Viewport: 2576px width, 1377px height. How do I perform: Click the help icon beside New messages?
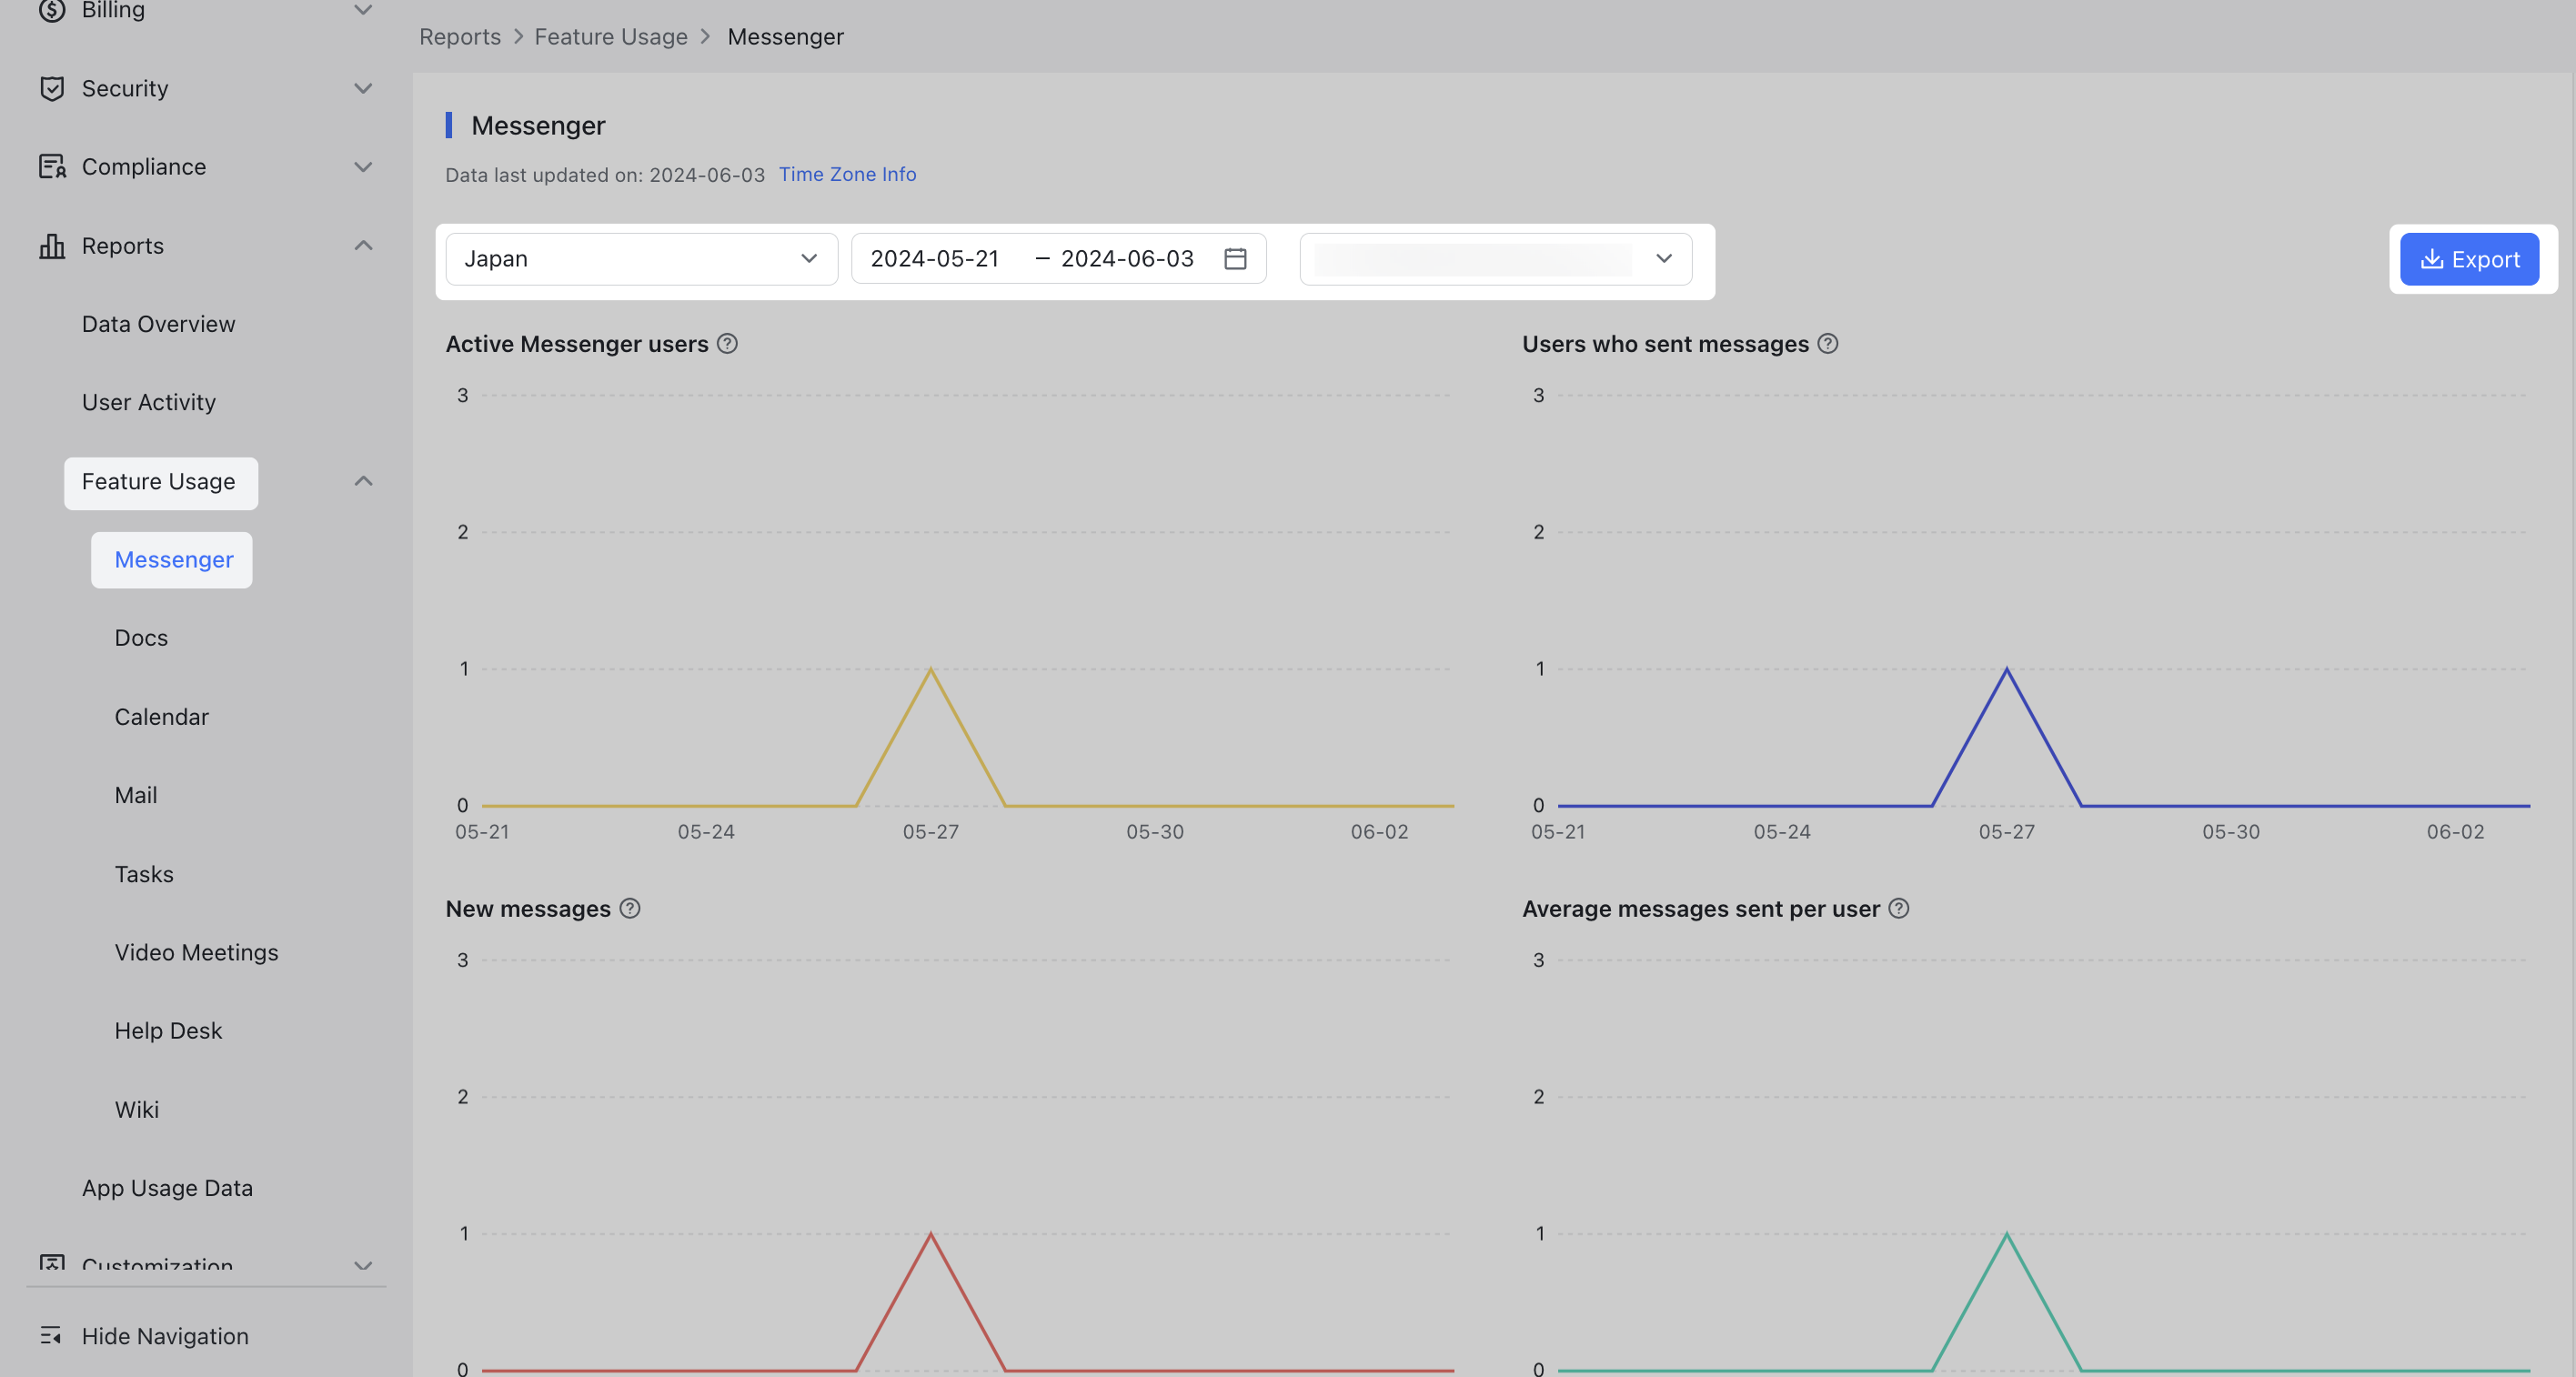point(630,909)
